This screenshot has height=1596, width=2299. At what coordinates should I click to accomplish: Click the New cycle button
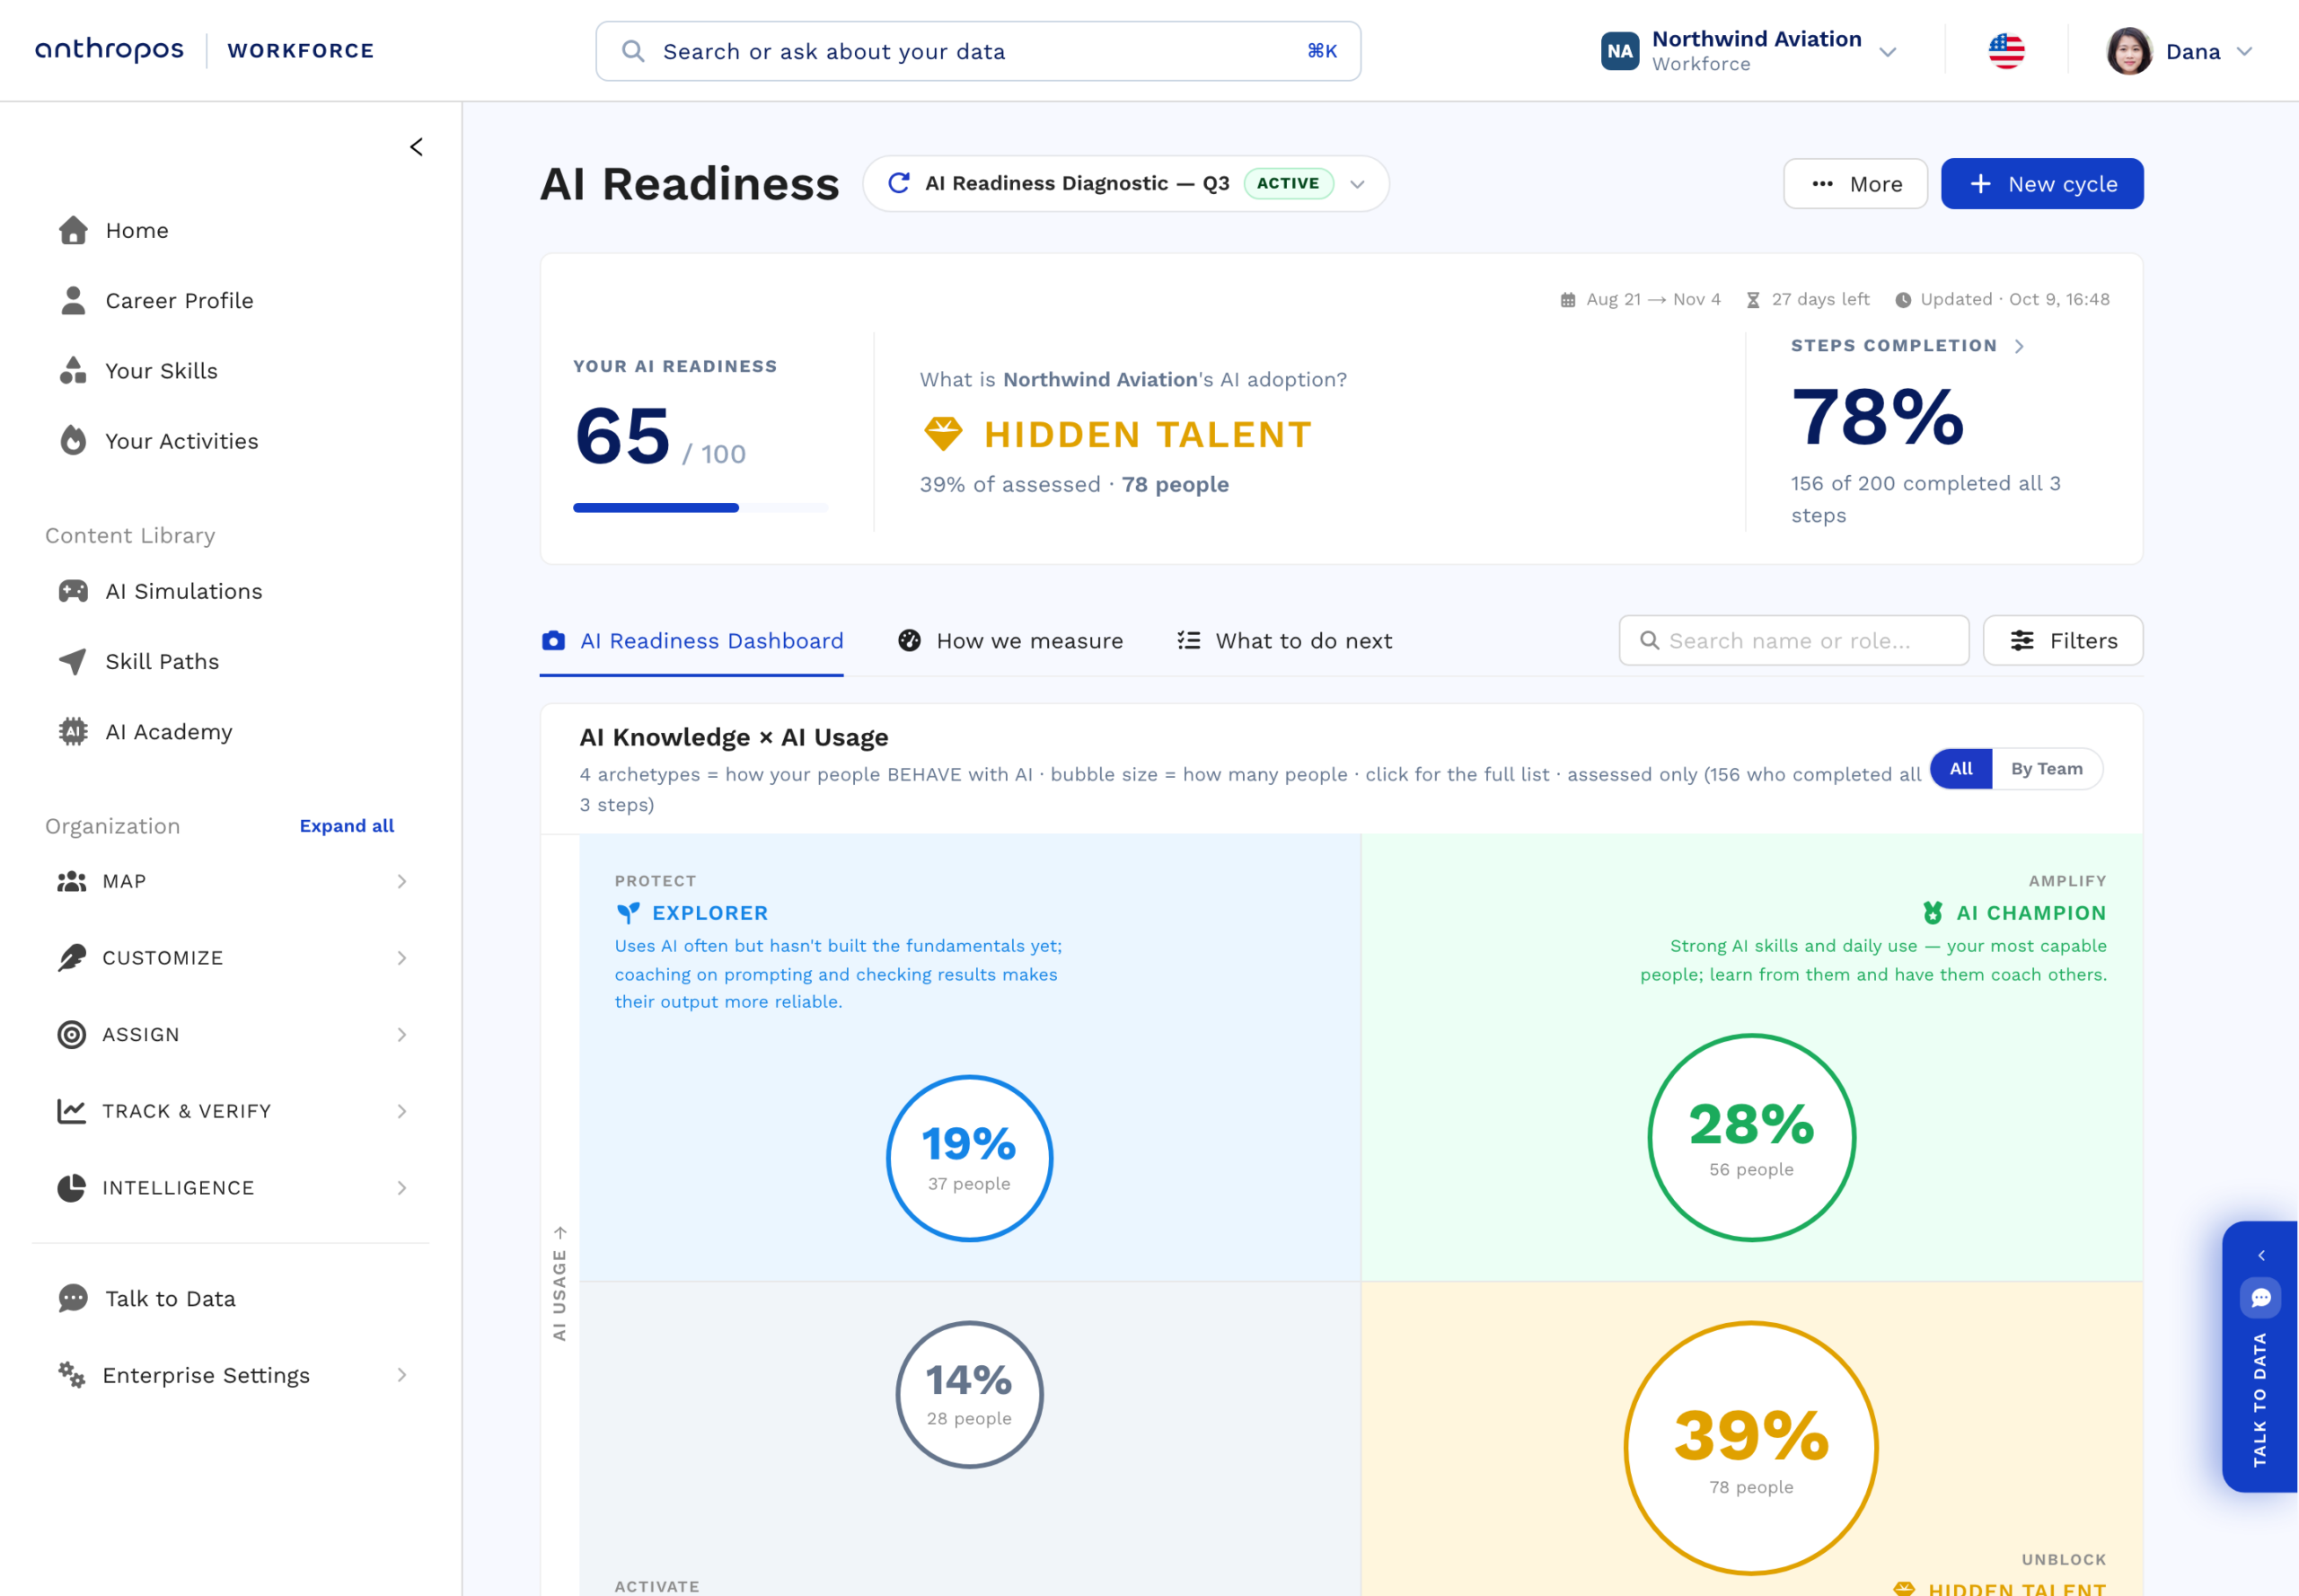[2042, 184]
